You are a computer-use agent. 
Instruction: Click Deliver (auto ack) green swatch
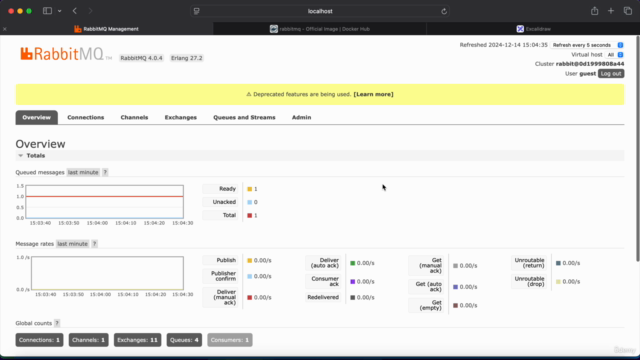coord(353,263)
